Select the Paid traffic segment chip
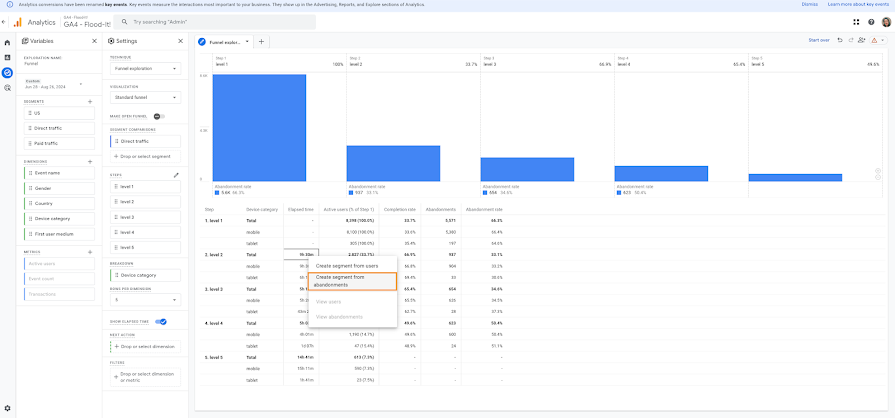This screenshot has height=418, width=895. pos(59,143)
